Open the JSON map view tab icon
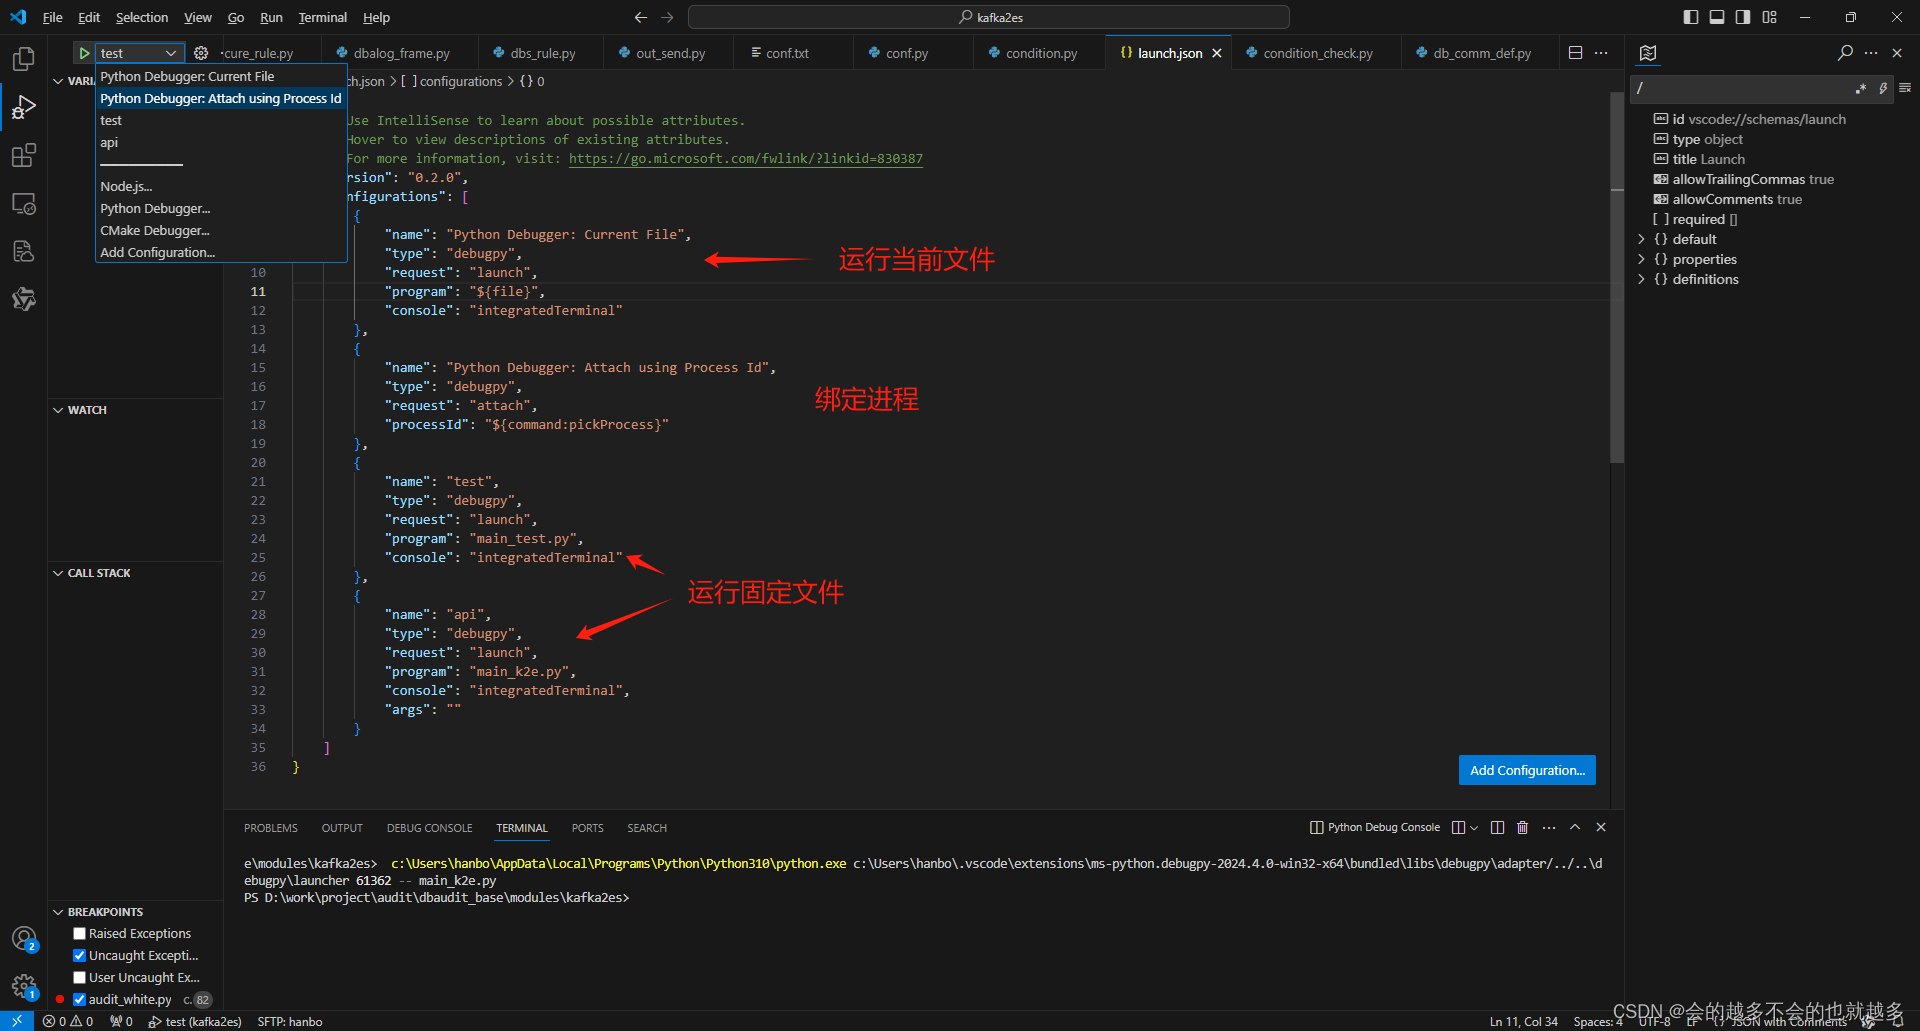Image resolution: width=1920 pixels, height=1031 pixels. (x=1648, y=53)
